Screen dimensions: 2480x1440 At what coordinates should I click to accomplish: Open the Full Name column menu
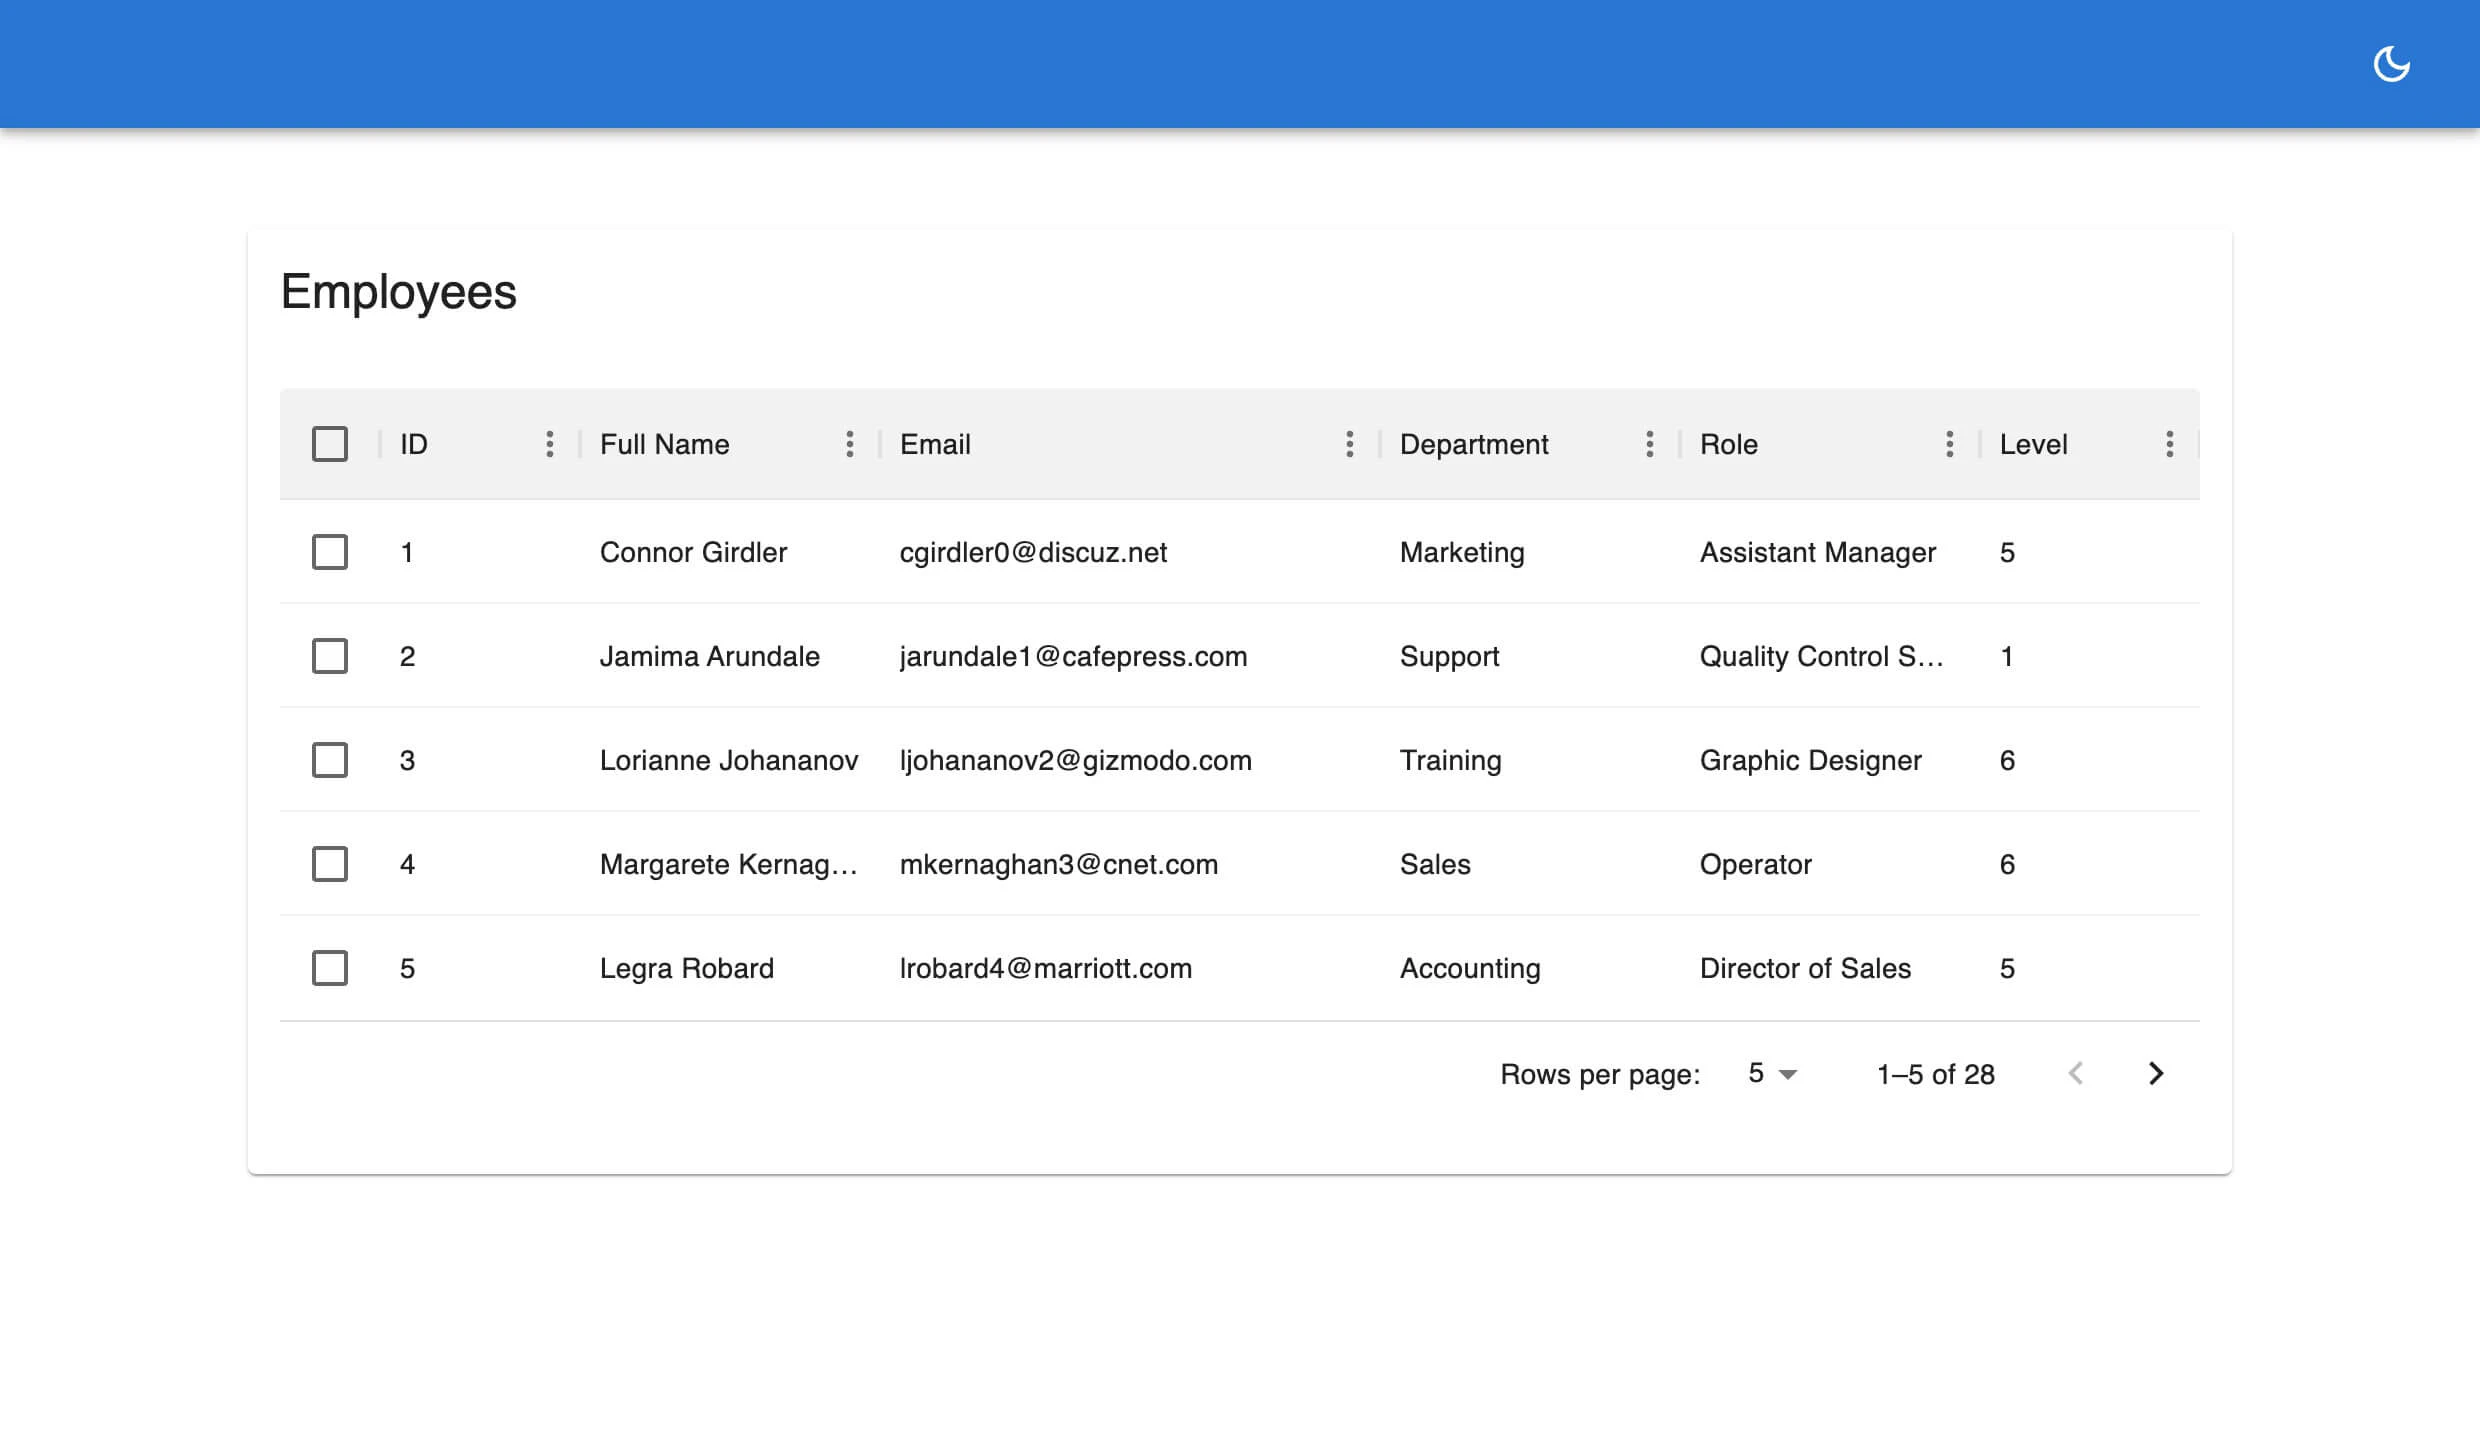(x=850, y=443)
